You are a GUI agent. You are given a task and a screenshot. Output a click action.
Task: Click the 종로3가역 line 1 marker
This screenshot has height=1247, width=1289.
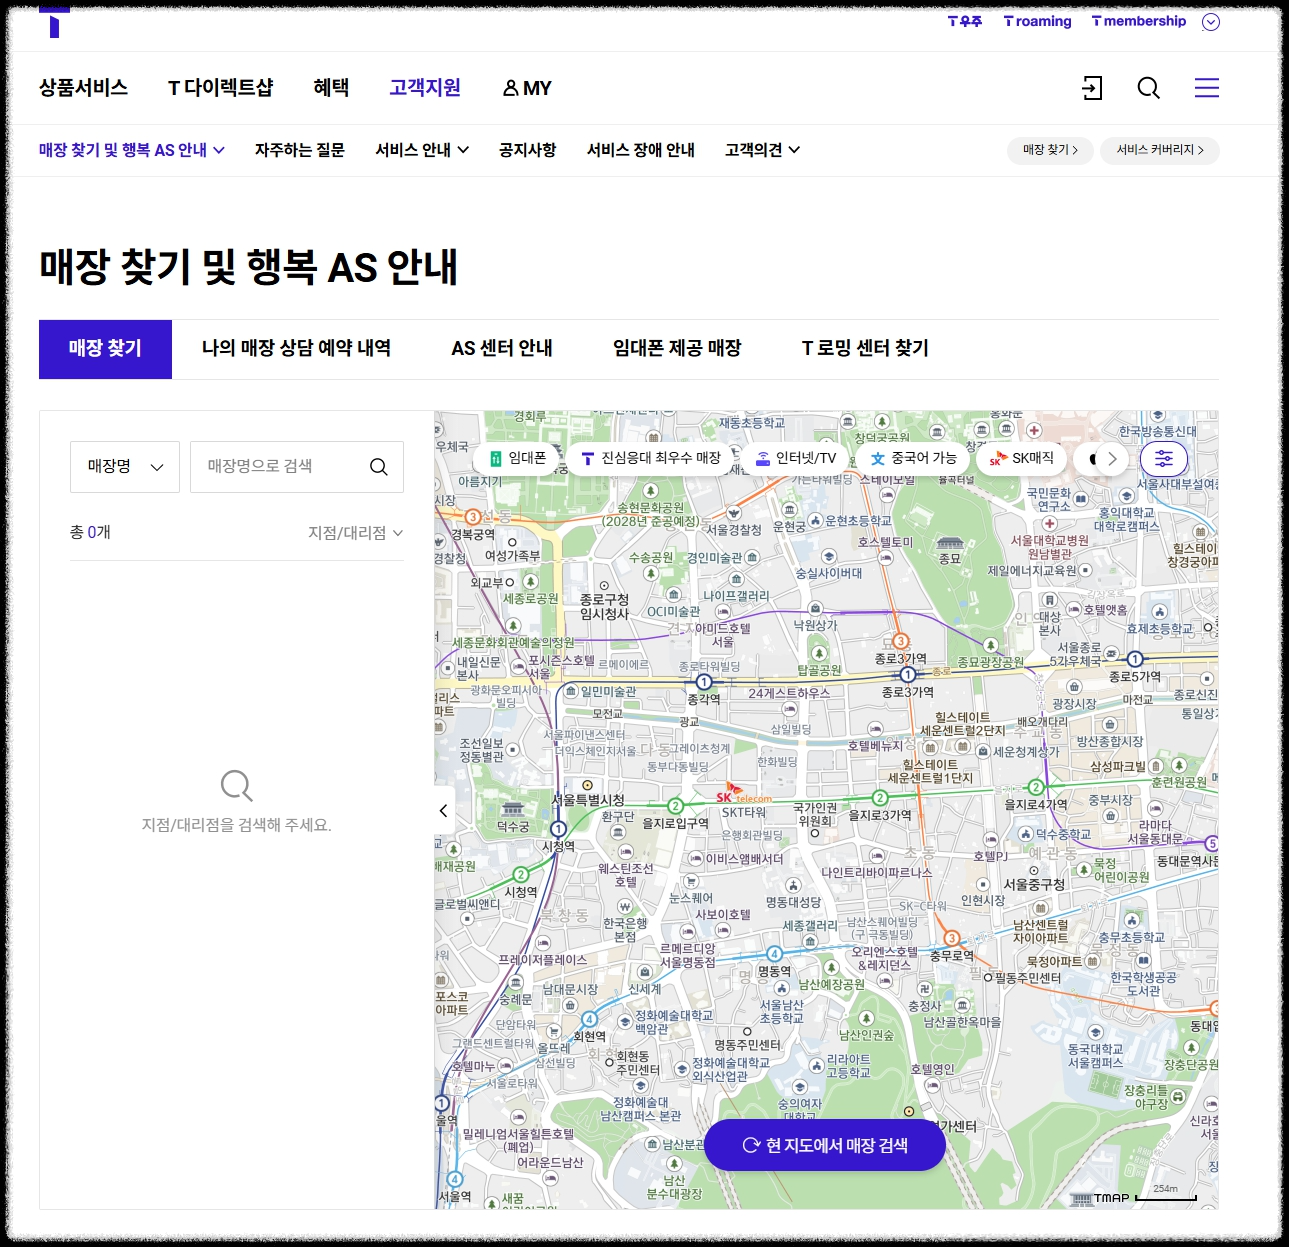(x=908, y=675)
